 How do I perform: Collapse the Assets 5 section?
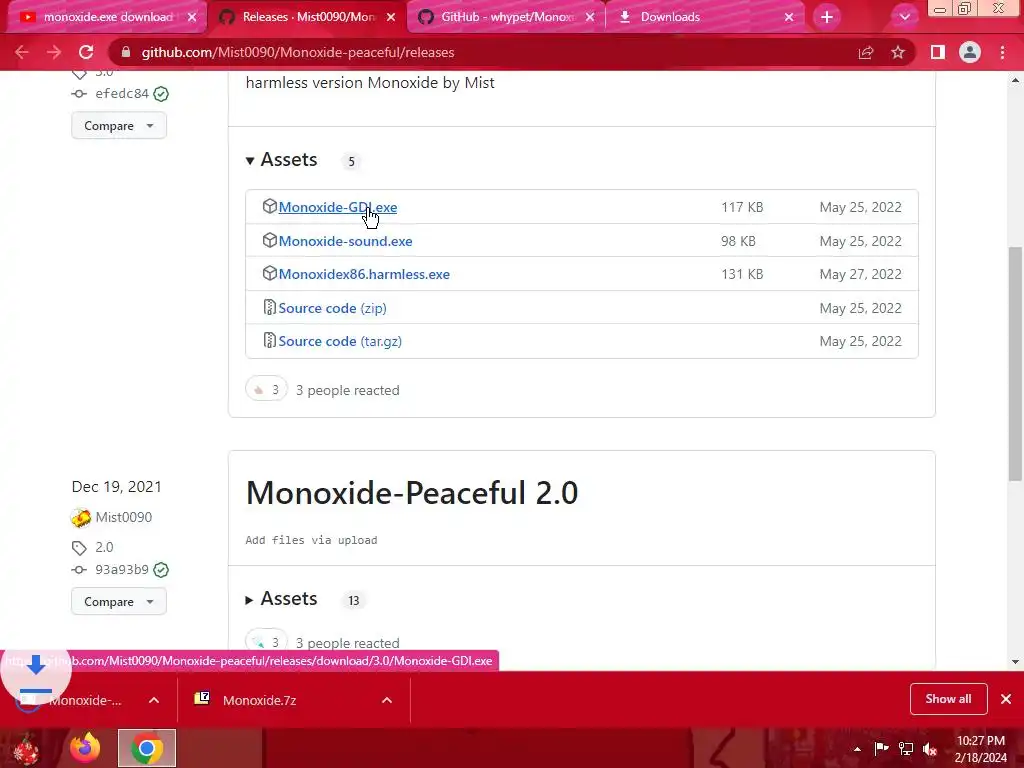pyautogui.click(x=282, y=160)
